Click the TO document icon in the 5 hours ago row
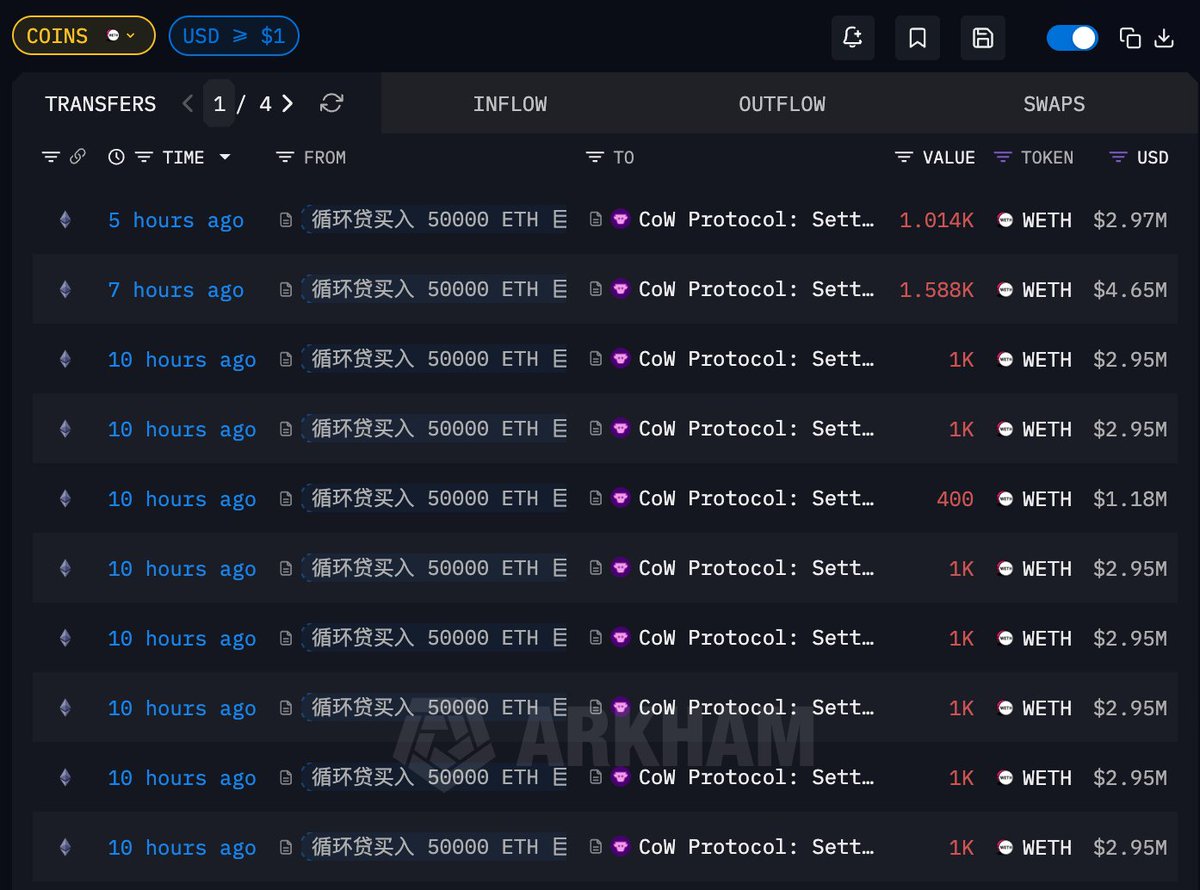The width and height of the screenshot is (1200, 890). click(x=596, y=220)
